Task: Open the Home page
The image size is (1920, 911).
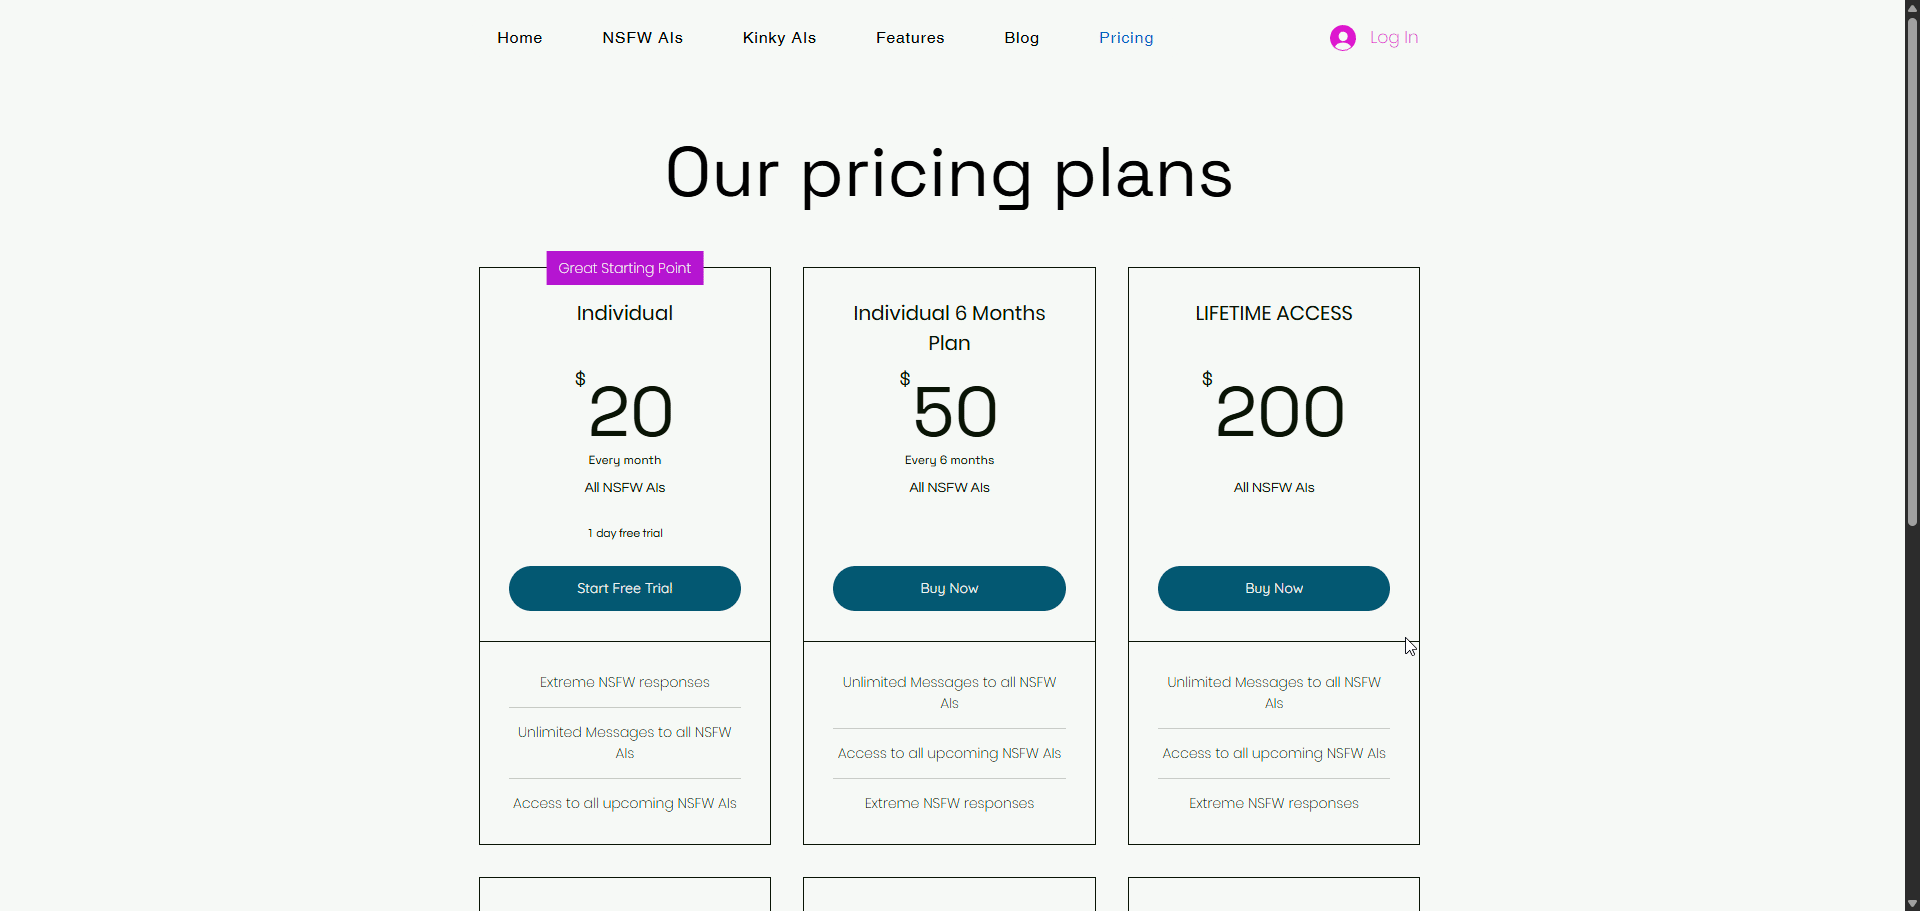Action: click(519, 37)
